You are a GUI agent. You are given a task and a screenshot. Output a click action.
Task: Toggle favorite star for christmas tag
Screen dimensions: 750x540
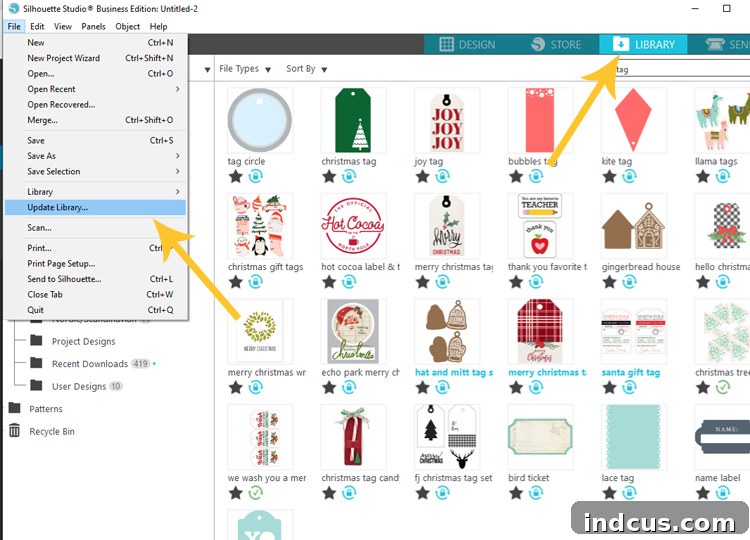pyautogui.click(x=329, y=176)
